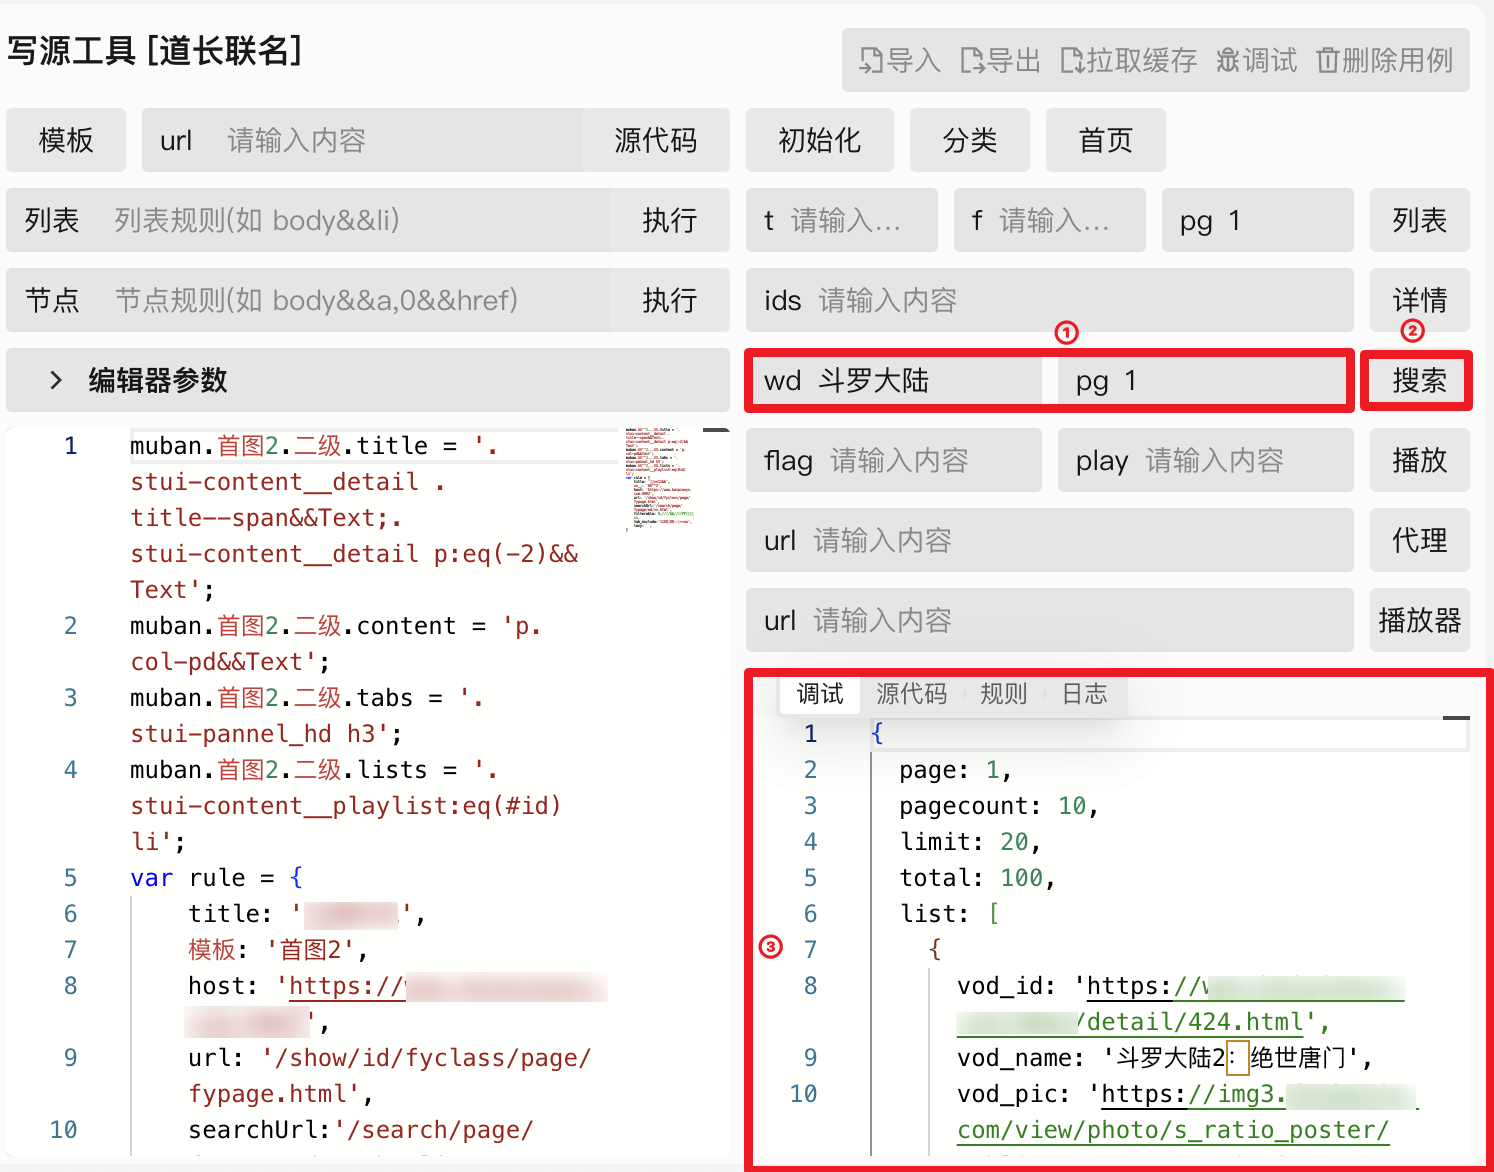Expand the 编辑器参数 section

368,380
